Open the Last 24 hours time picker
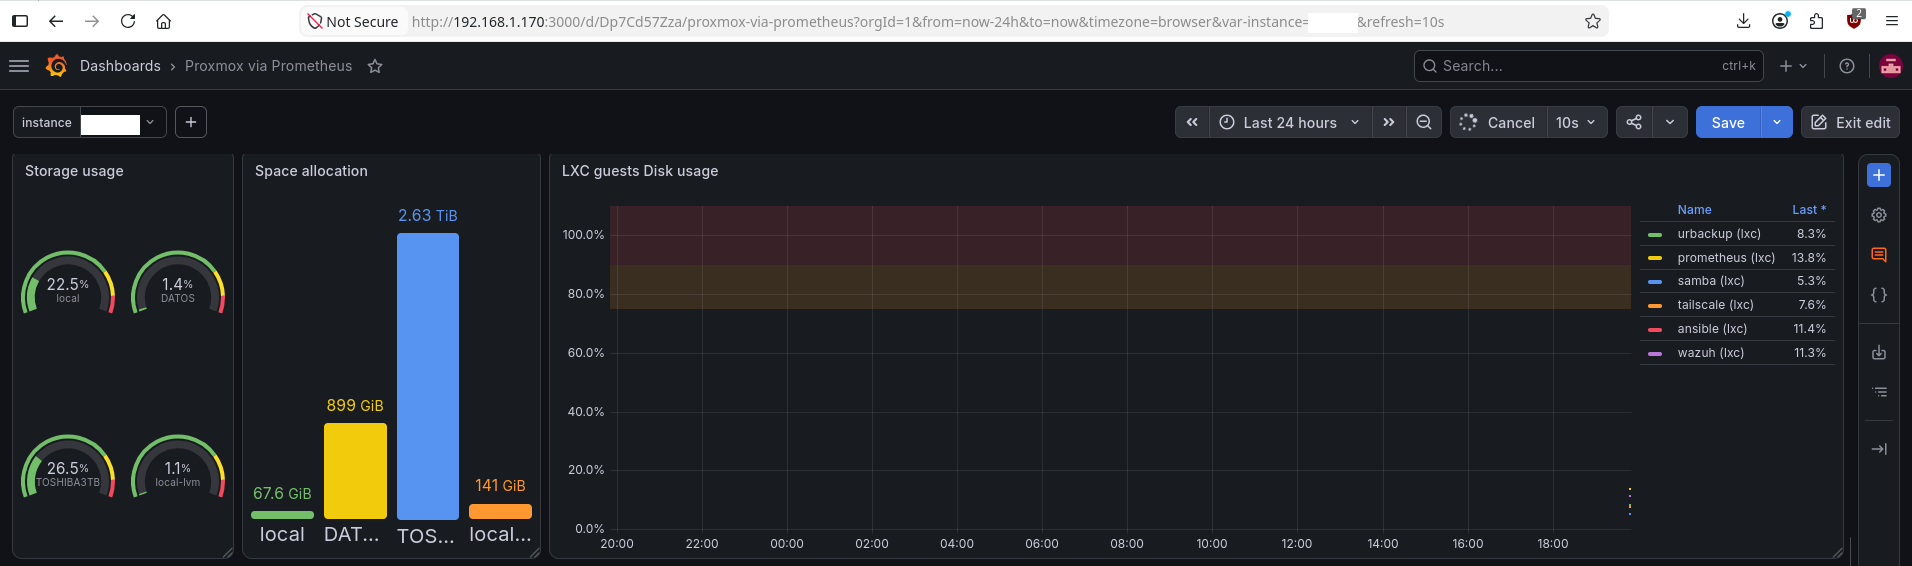This screenshot has width=1912, height=566. (x=1290, y=122)
